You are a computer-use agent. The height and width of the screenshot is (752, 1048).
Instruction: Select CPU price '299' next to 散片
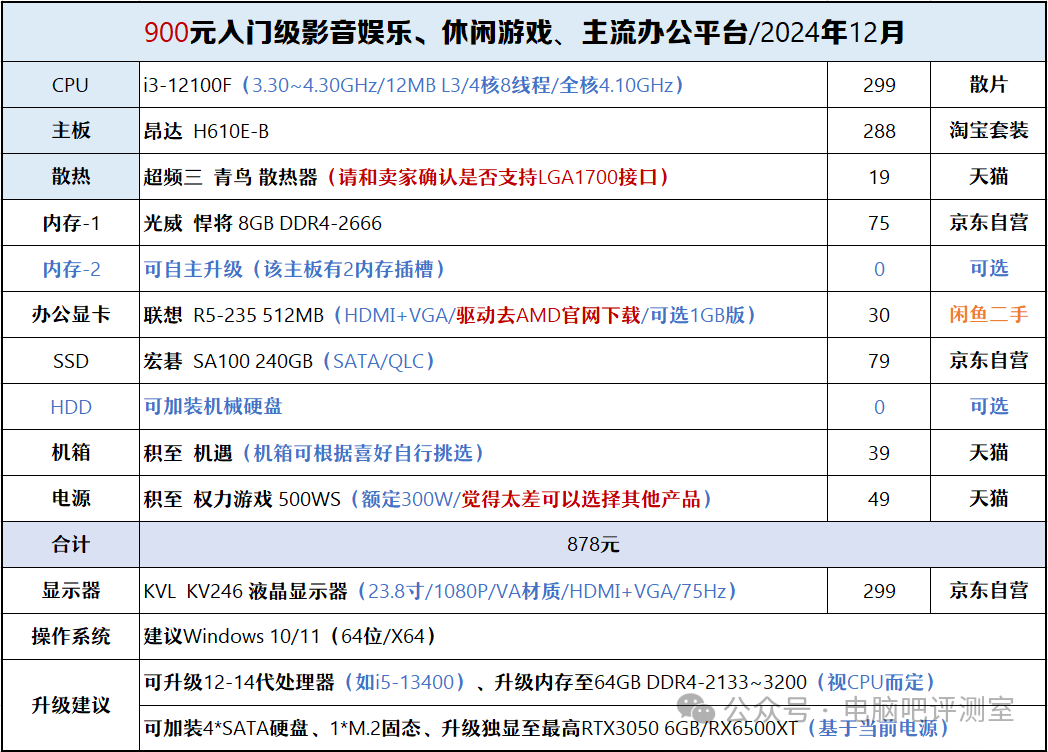[x=879, y=85]
